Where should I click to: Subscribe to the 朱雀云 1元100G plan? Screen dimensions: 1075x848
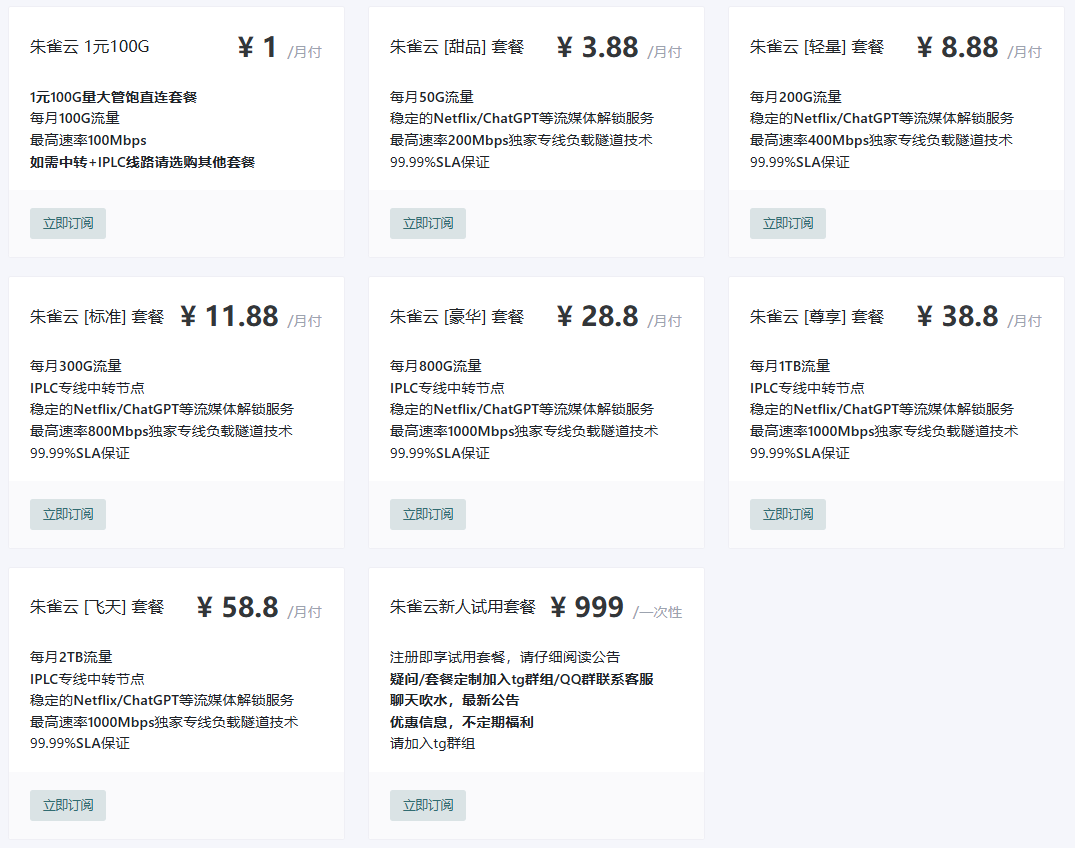[68, 223]
